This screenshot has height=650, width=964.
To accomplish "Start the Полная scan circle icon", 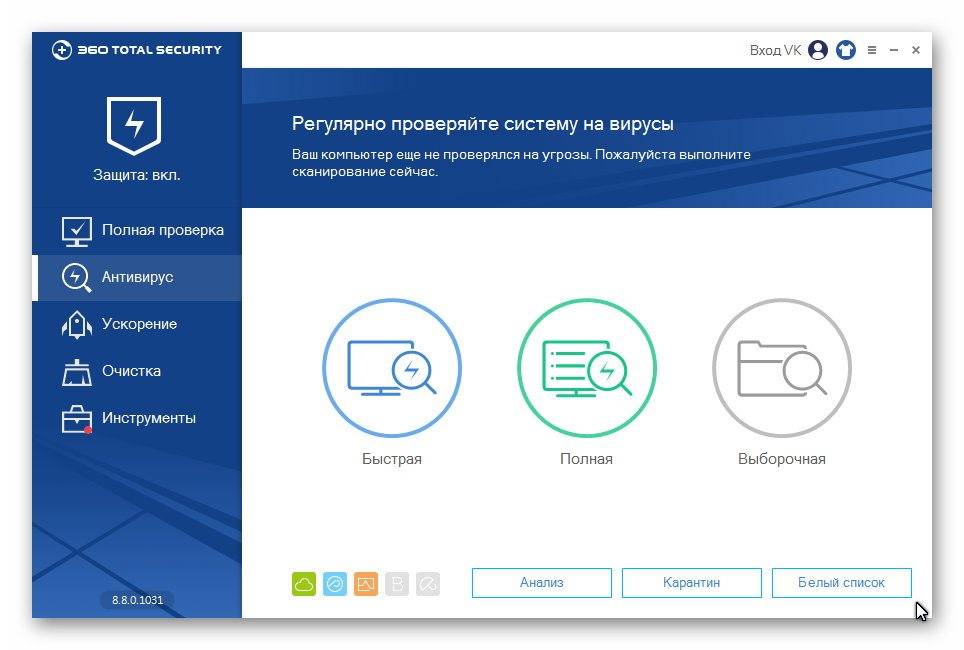I will click(x=587, y=368).
